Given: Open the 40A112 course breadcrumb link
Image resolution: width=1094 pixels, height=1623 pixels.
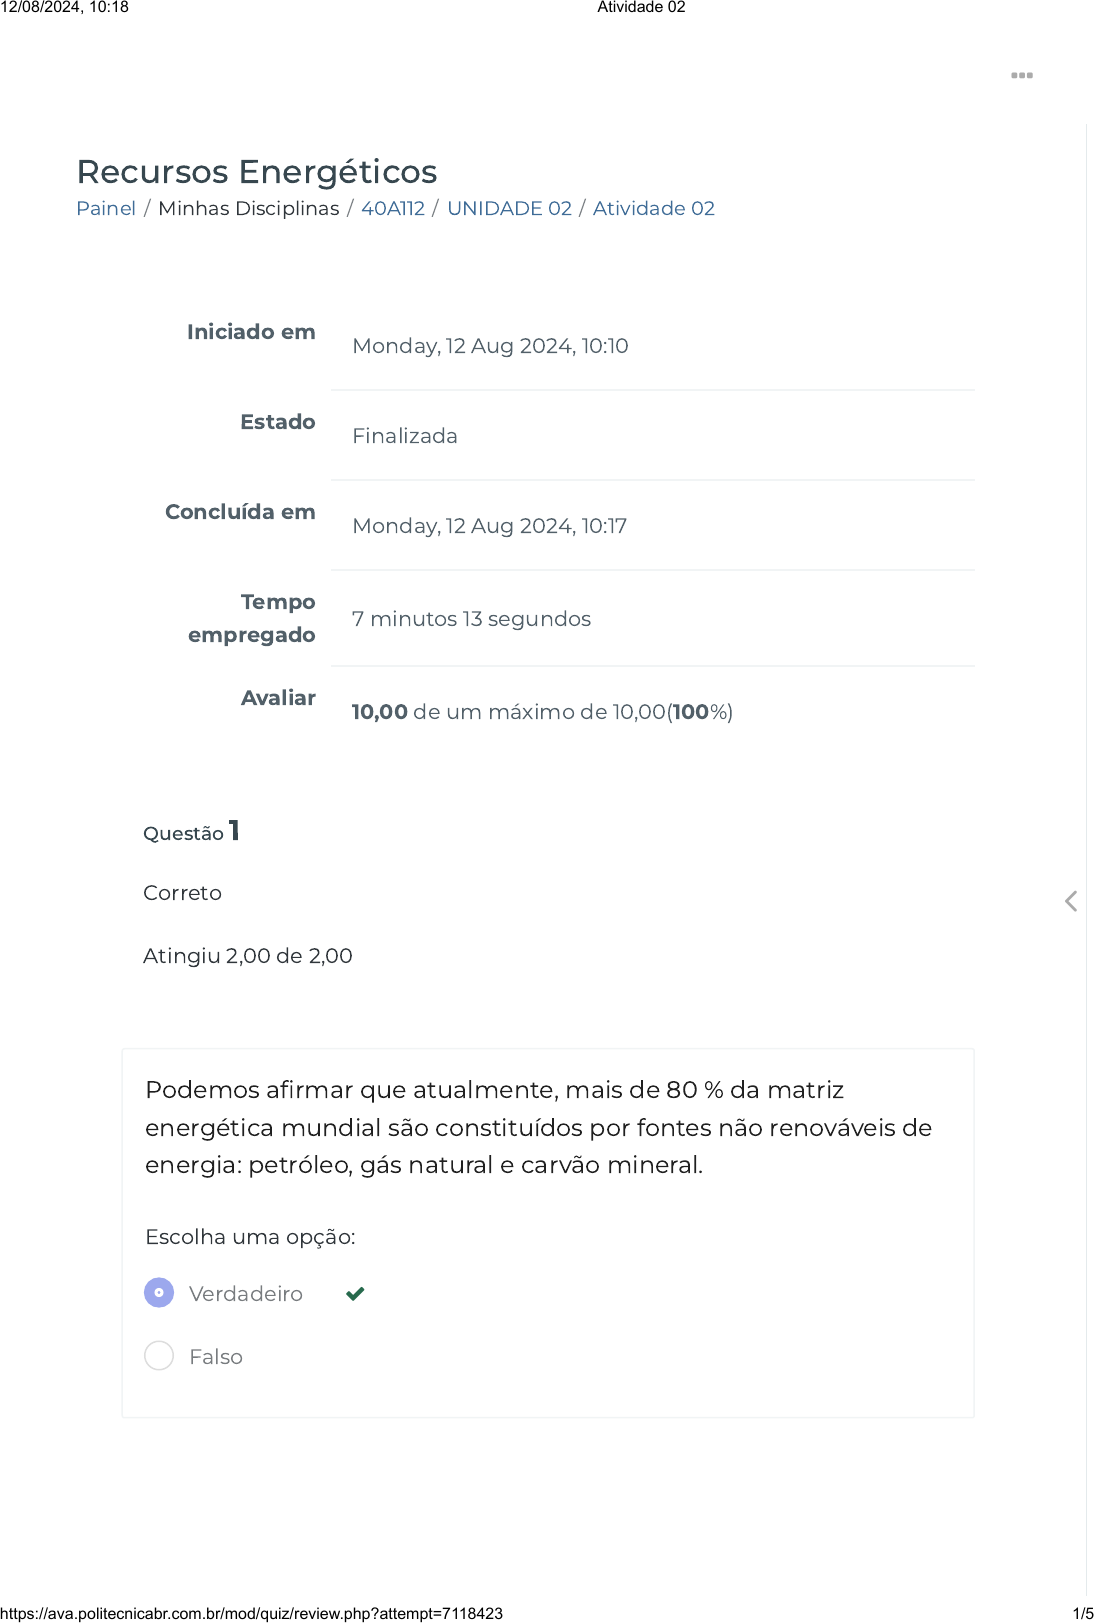Looking at the screenshot, I should tap(393, 208).
